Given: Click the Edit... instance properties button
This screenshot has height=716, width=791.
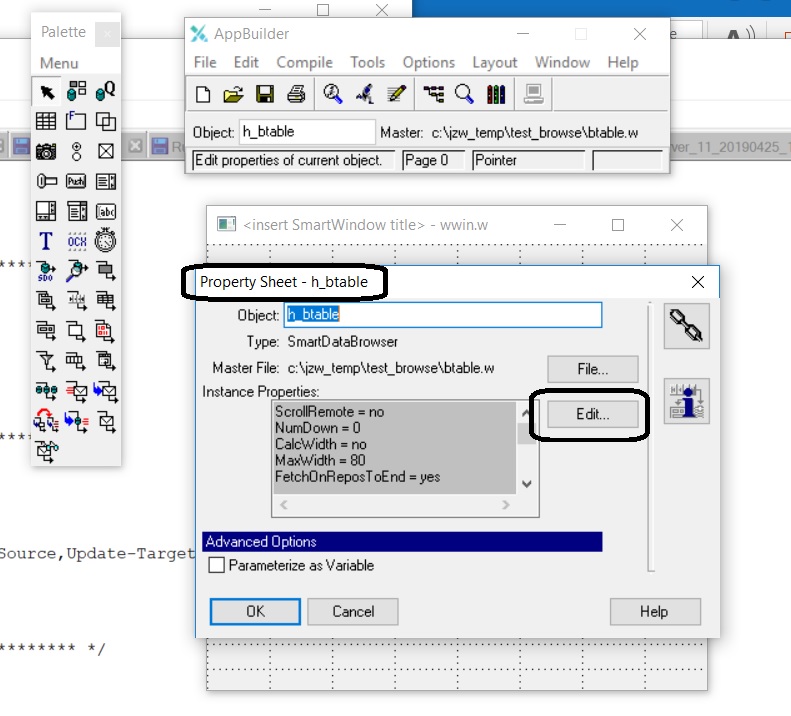Looking at the screenshot, I should click(592, 414).
